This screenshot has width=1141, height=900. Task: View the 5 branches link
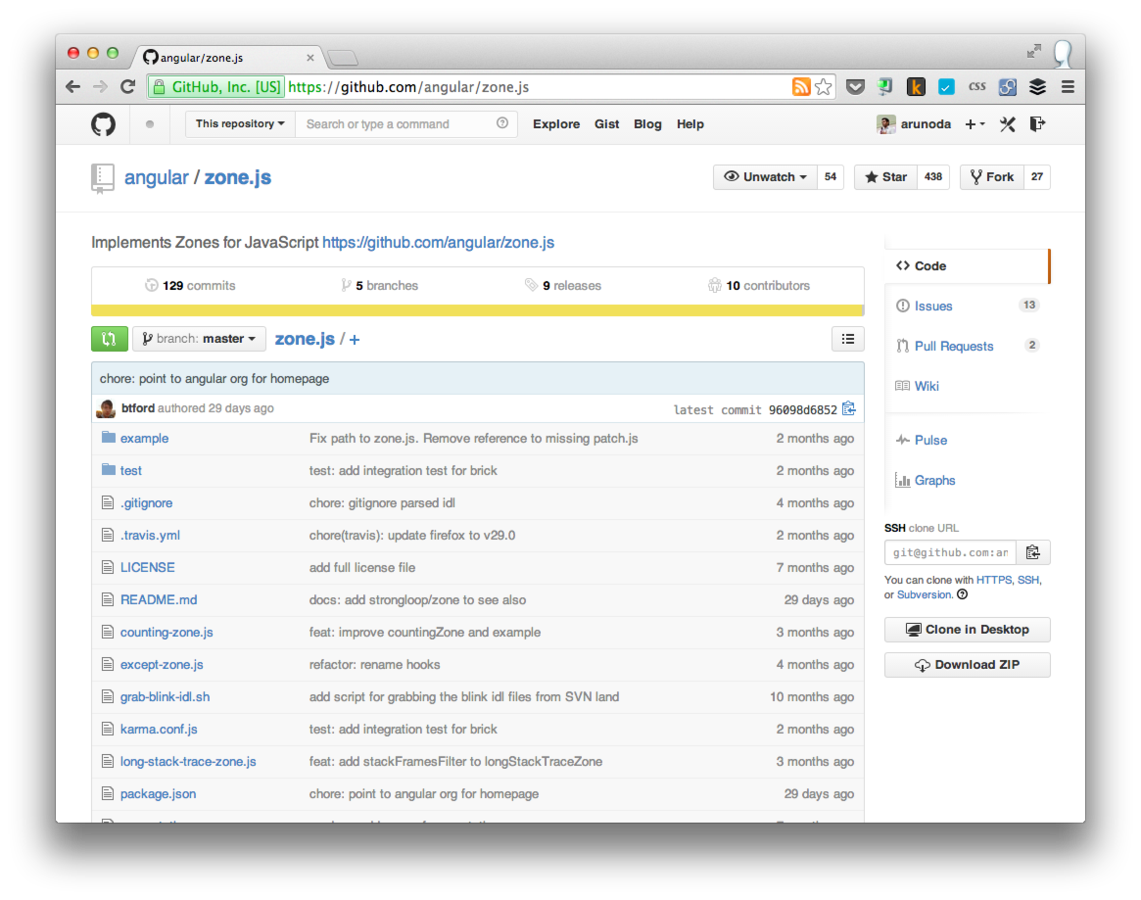click(379, 285)
